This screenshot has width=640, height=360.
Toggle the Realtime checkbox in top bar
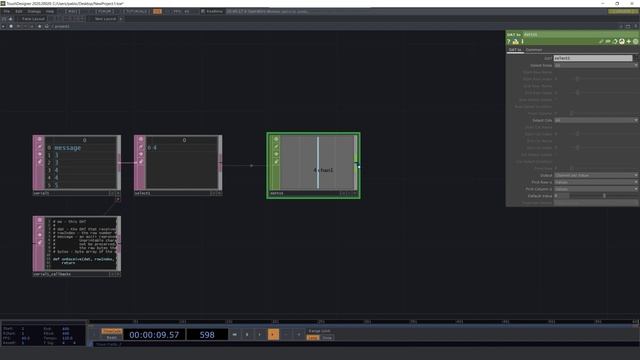(203, 11)
